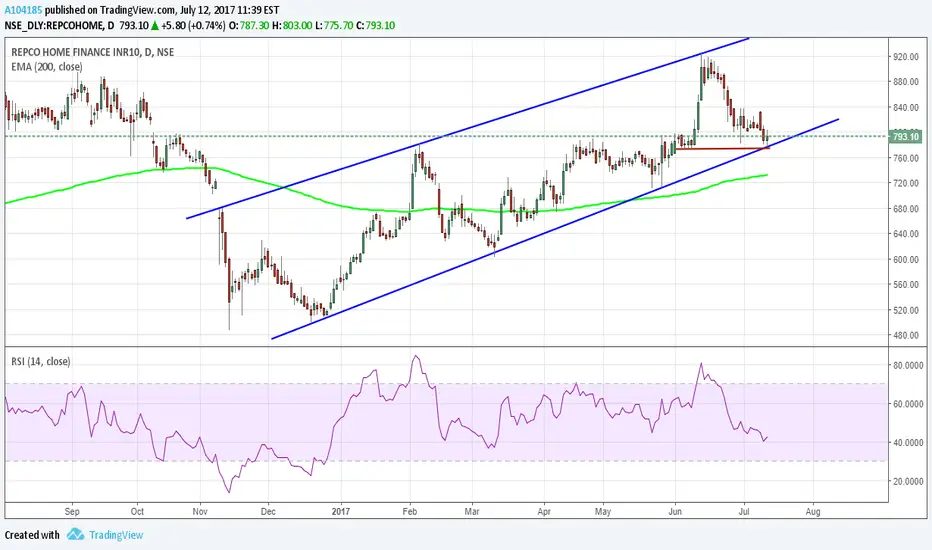
Task: Click the Nov label on time axis
Action: point(200,511)
